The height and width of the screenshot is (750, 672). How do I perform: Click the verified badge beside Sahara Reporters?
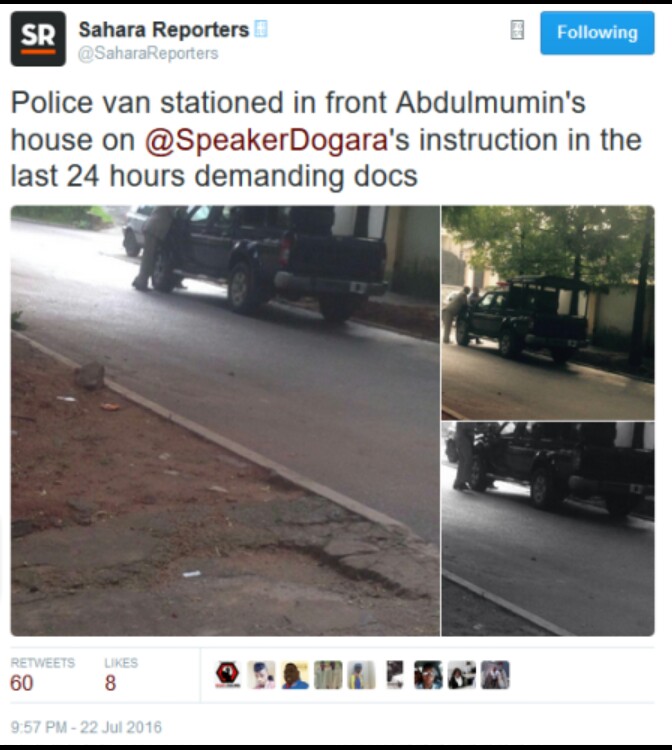[x=260, y=29]
